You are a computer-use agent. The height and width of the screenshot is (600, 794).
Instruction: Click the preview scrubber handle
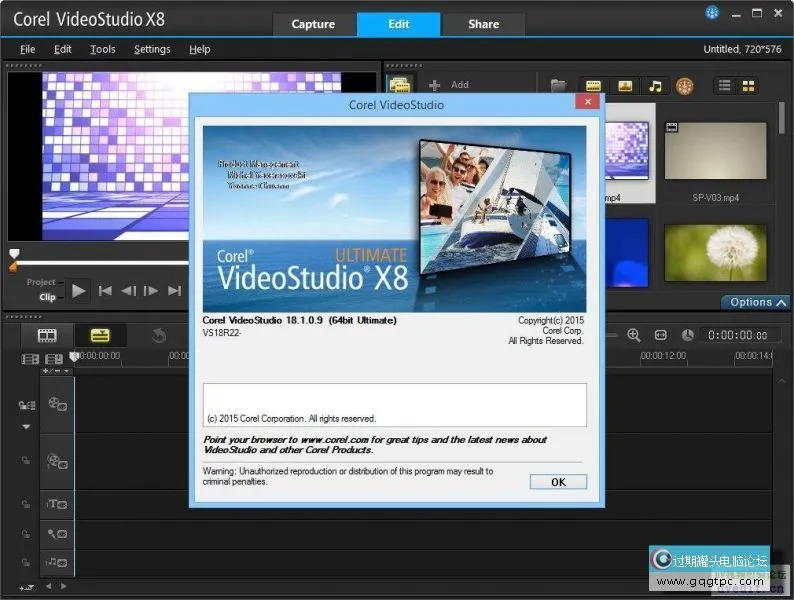click(14, 255)
